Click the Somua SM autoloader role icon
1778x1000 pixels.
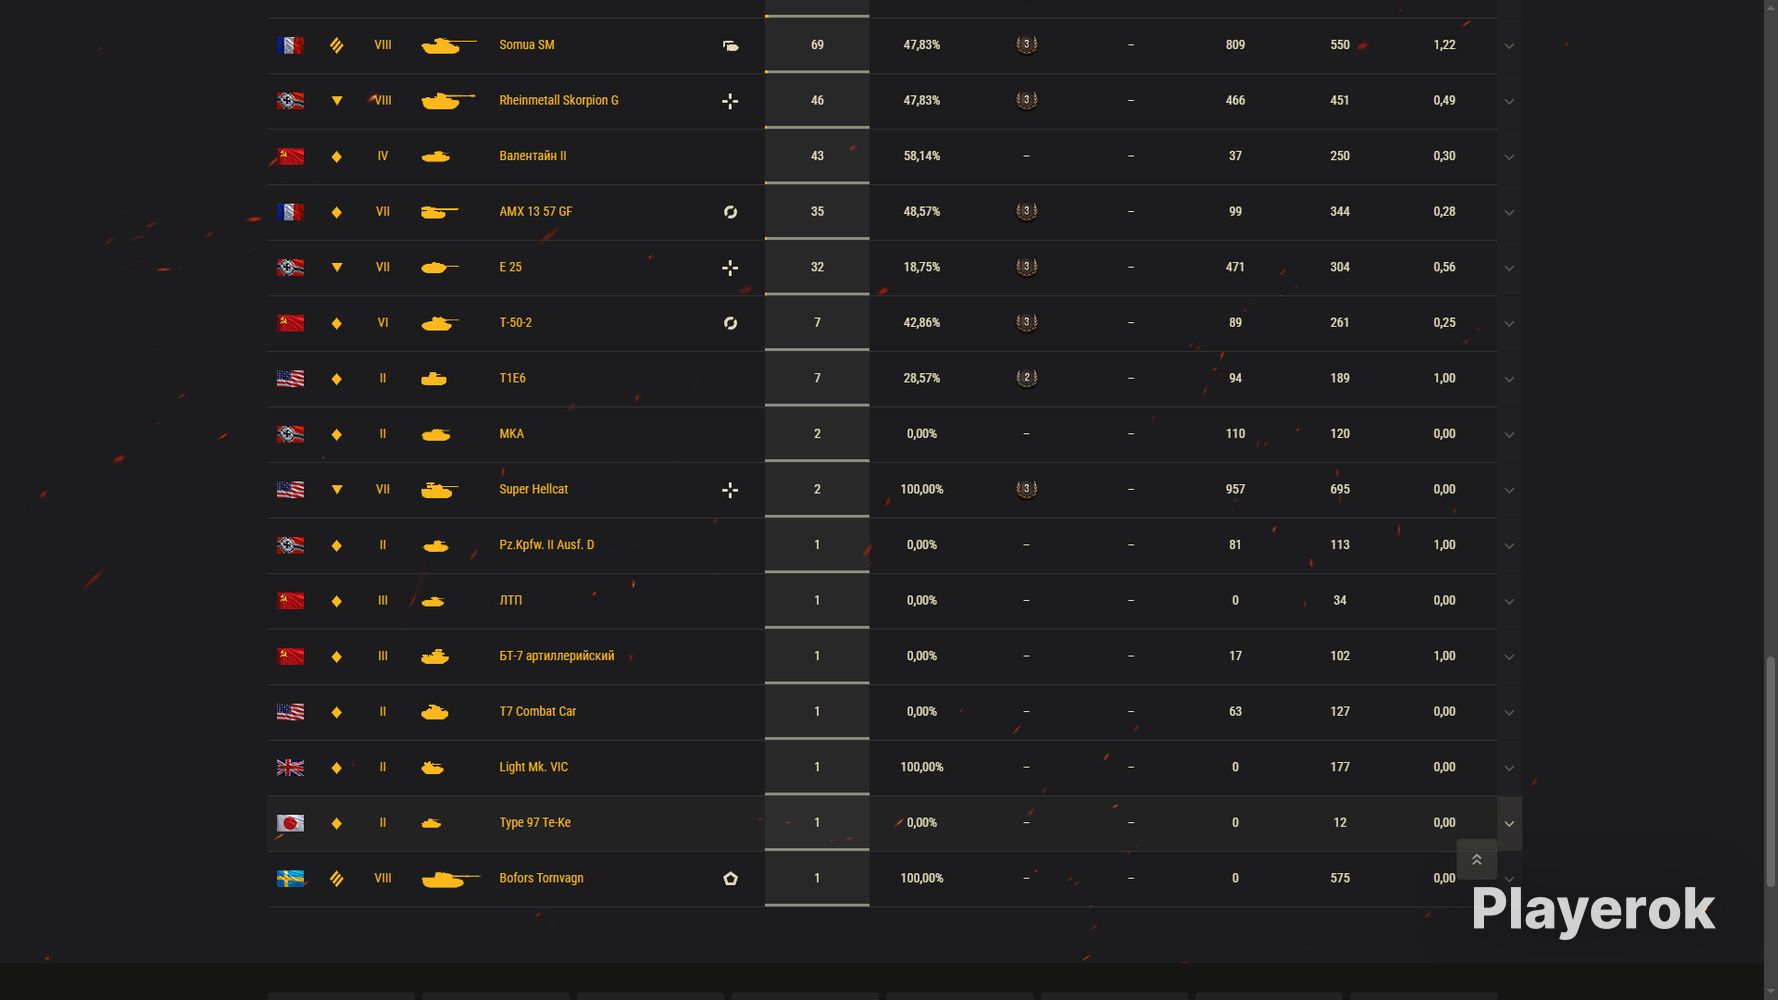730,45
